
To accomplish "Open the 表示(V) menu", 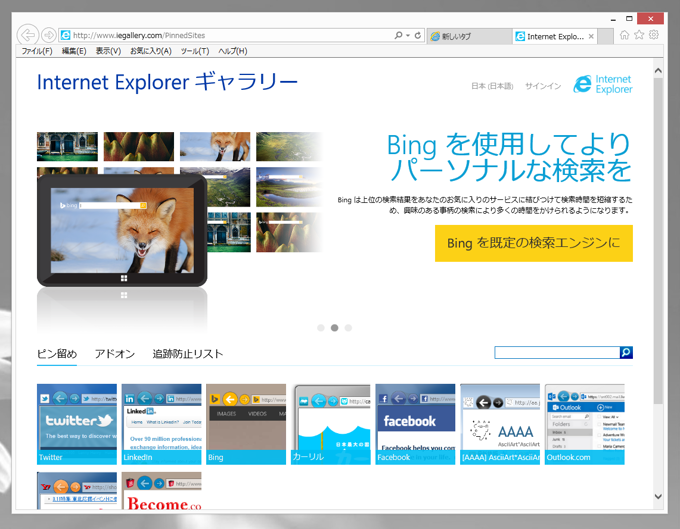I will tap(108, 51).
